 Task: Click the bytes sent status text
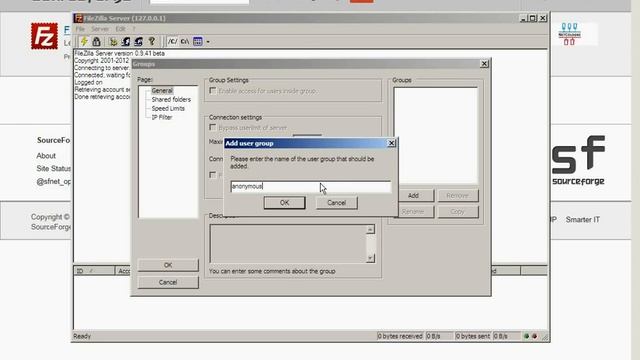473,336
